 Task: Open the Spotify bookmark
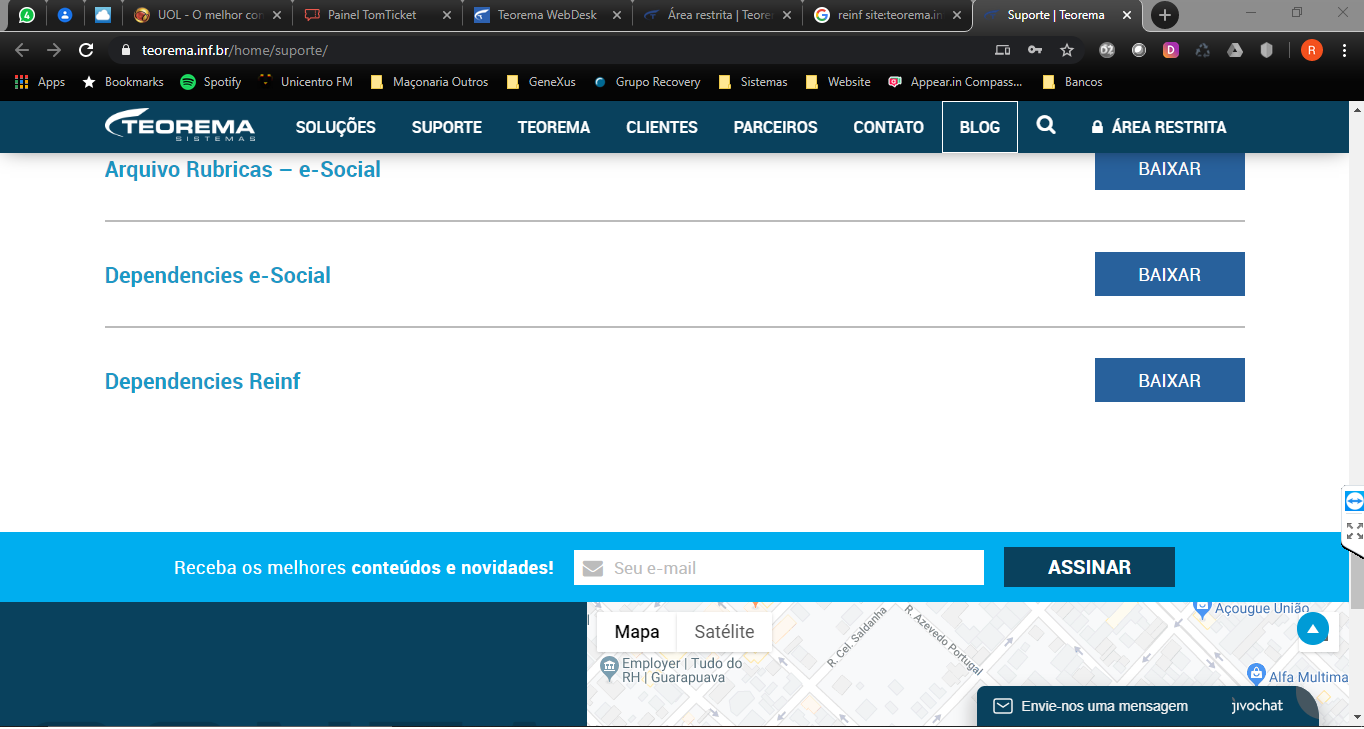211,82
